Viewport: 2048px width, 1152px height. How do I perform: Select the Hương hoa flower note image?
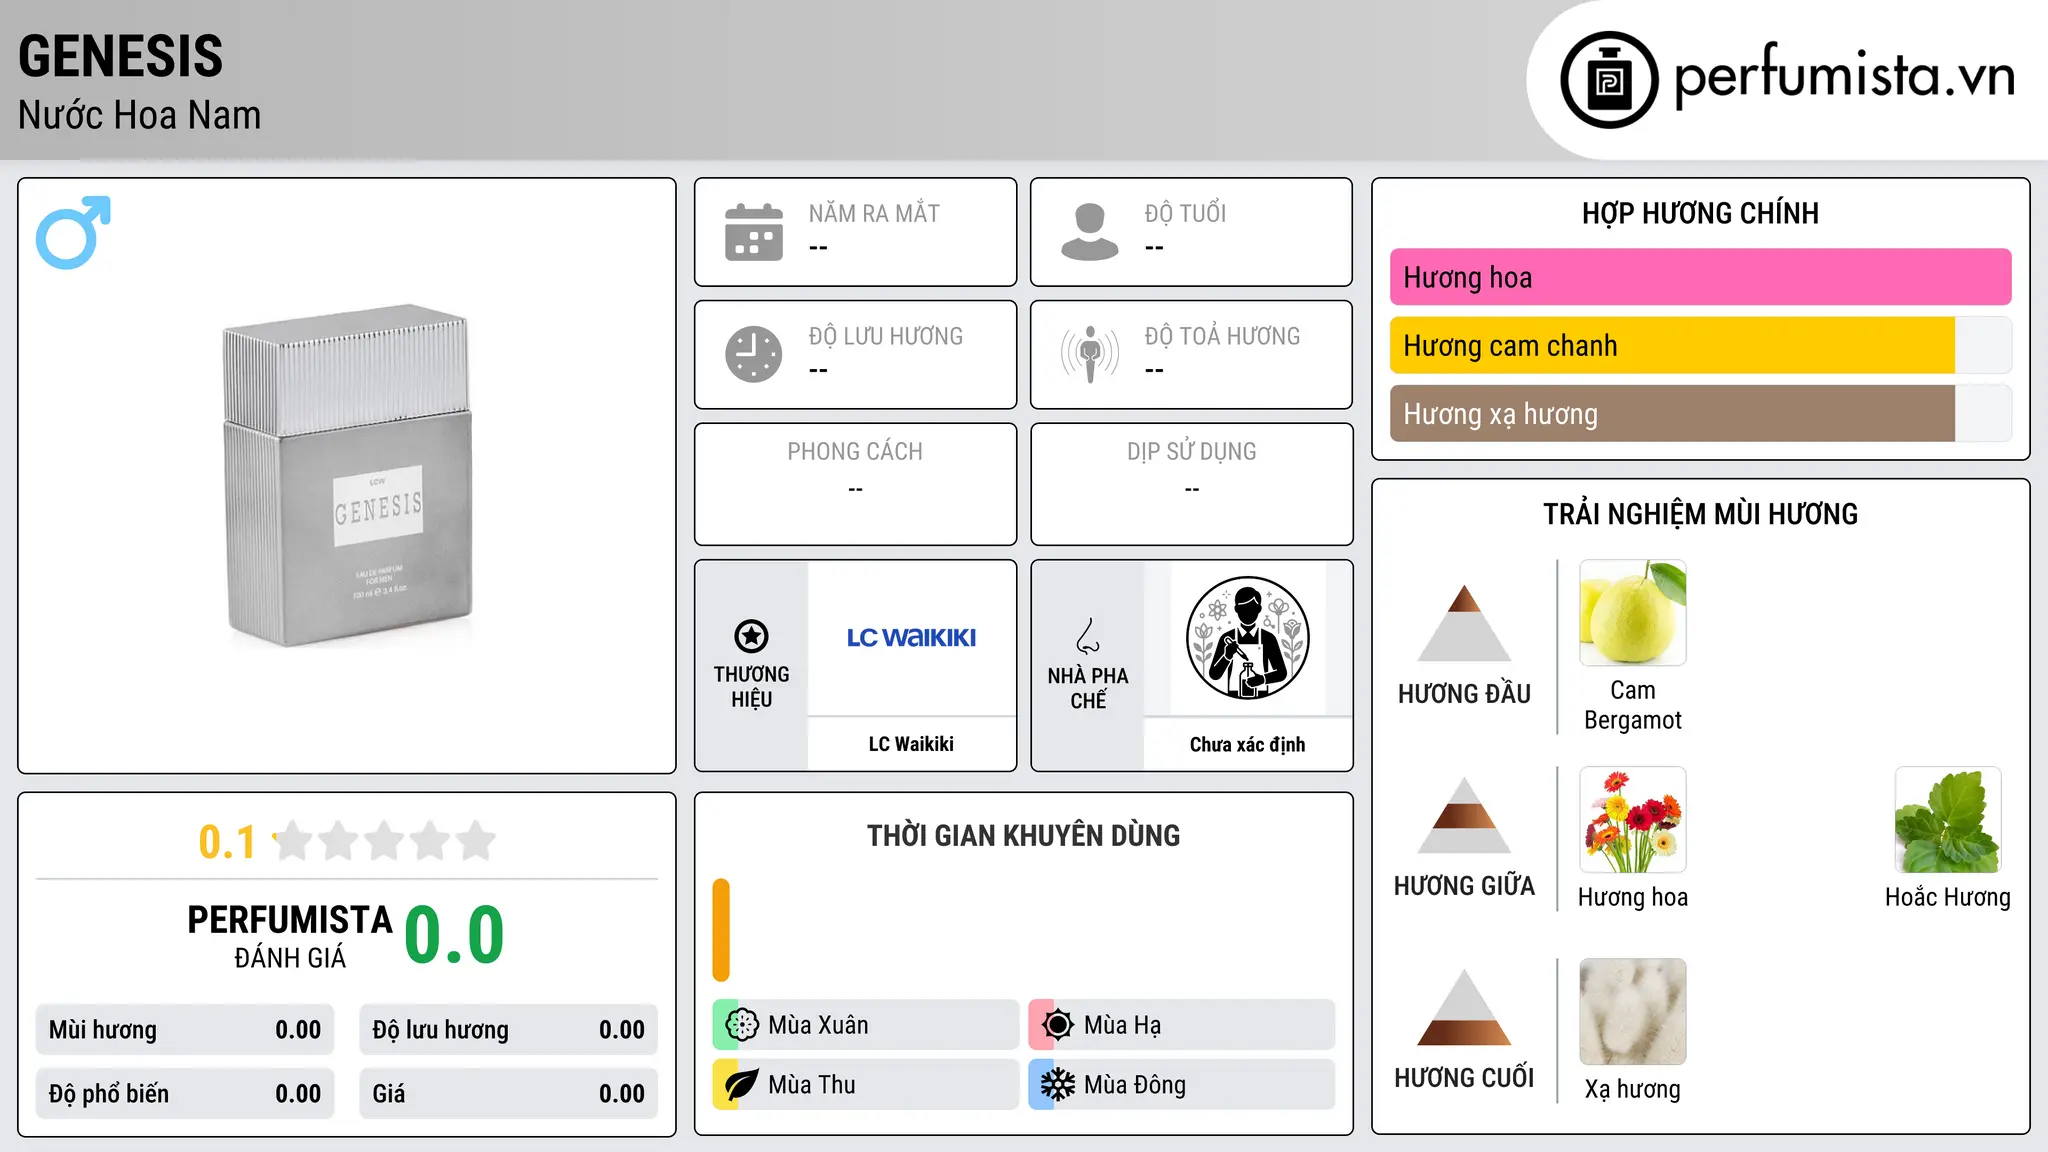pos(1633,820)
